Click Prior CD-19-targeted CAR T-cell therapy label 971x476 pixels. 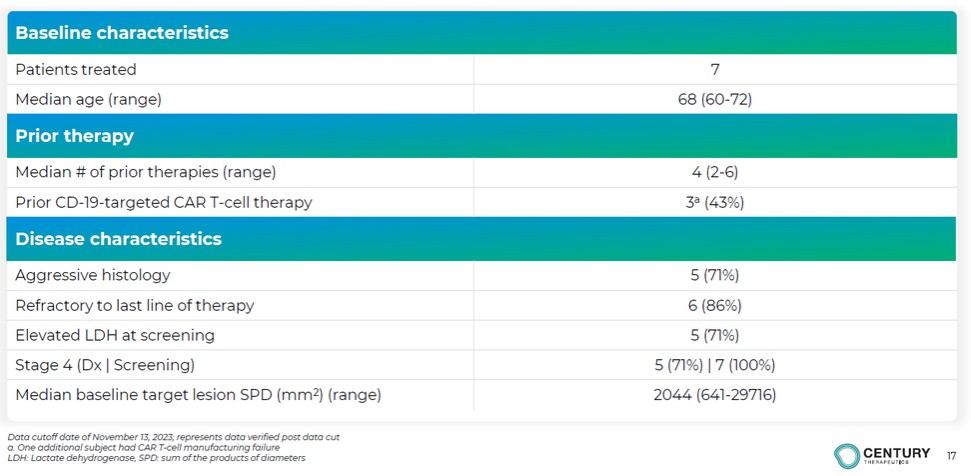164,202
